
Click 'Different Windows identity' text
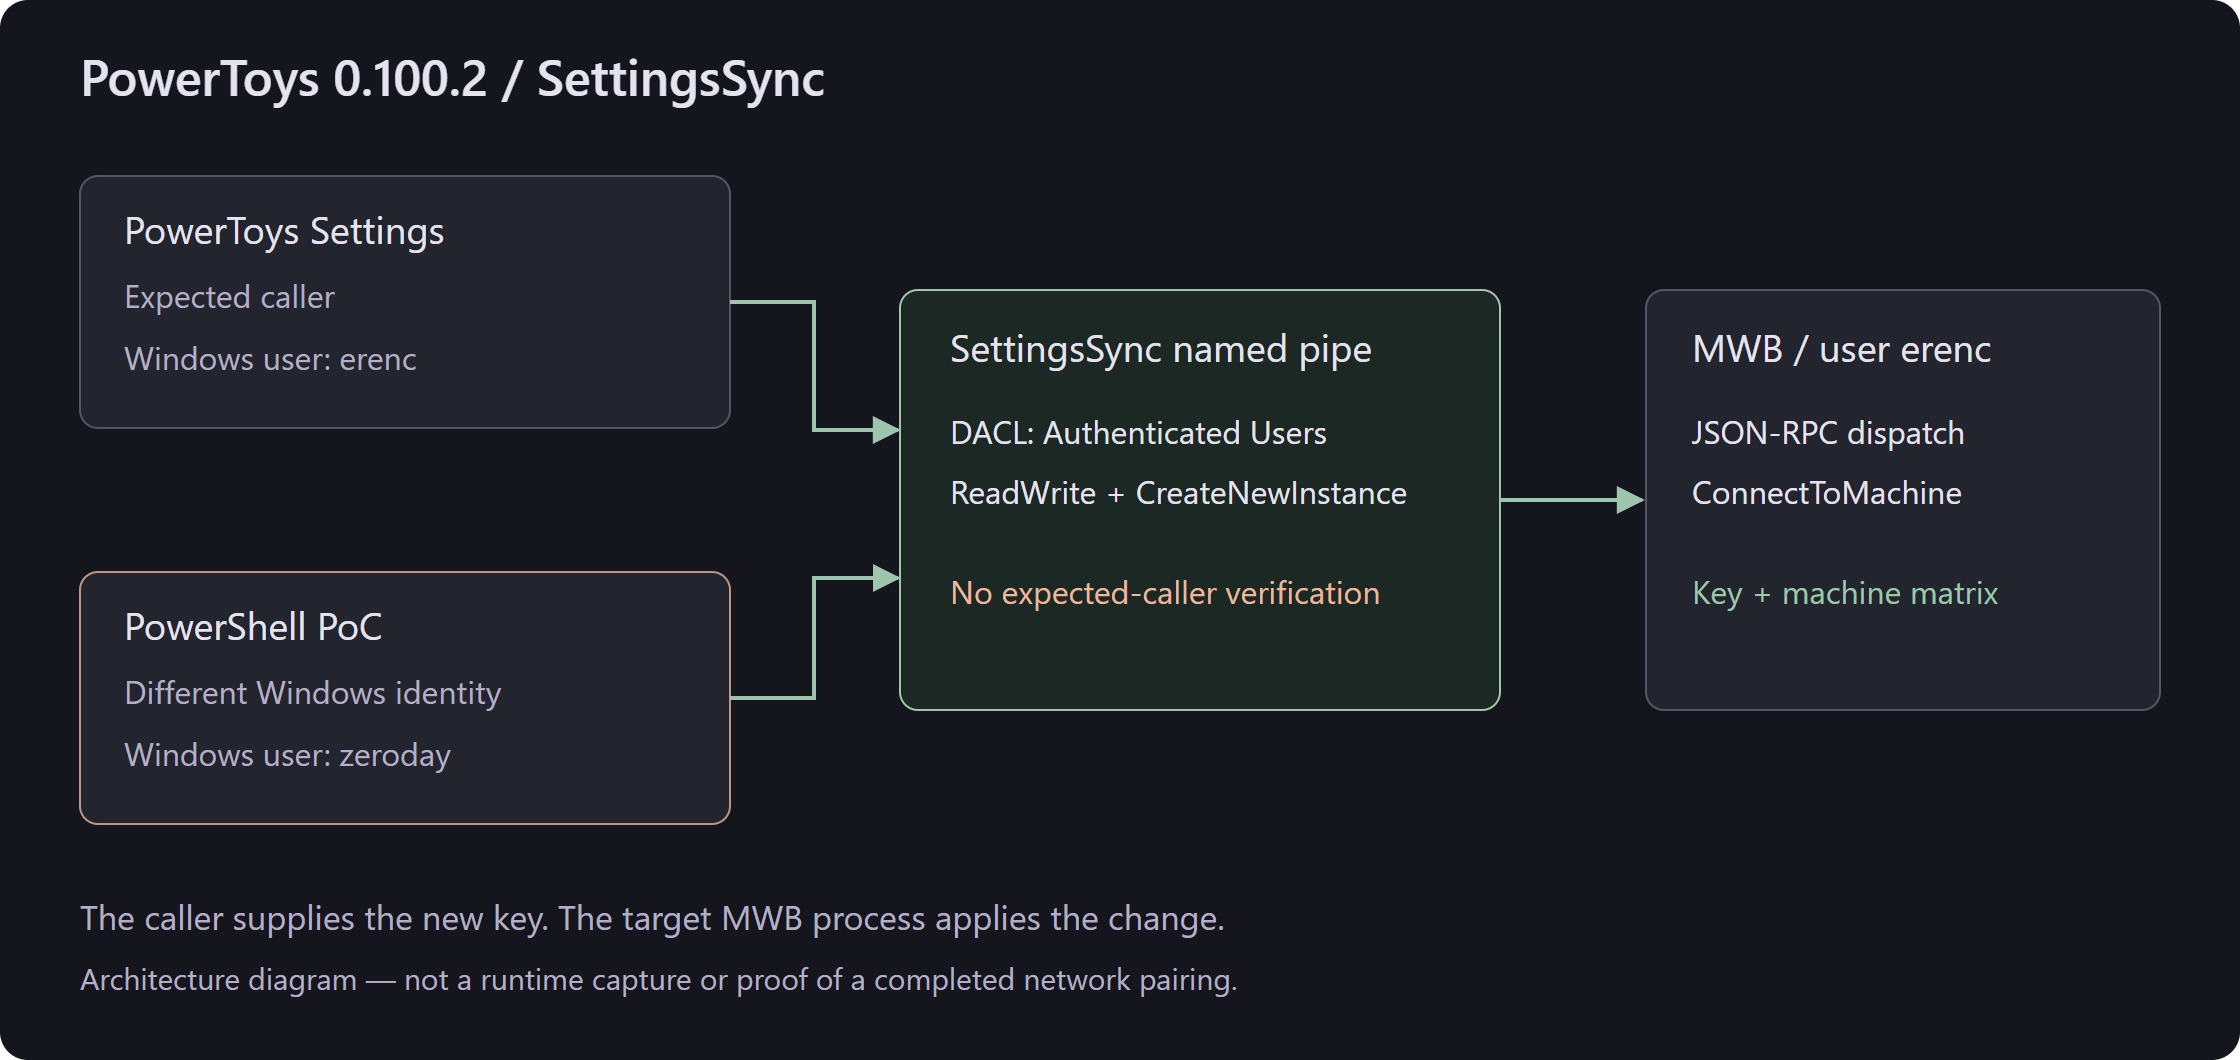click(x=313, y=693)
